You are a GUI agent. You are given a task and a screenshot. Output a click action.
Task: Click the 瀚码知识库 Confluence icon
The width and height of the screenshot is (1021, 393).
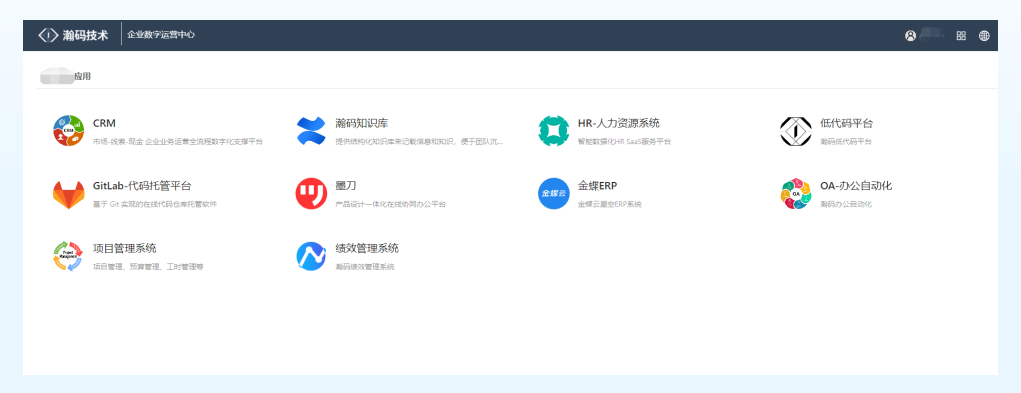click(x=311, y=131)
